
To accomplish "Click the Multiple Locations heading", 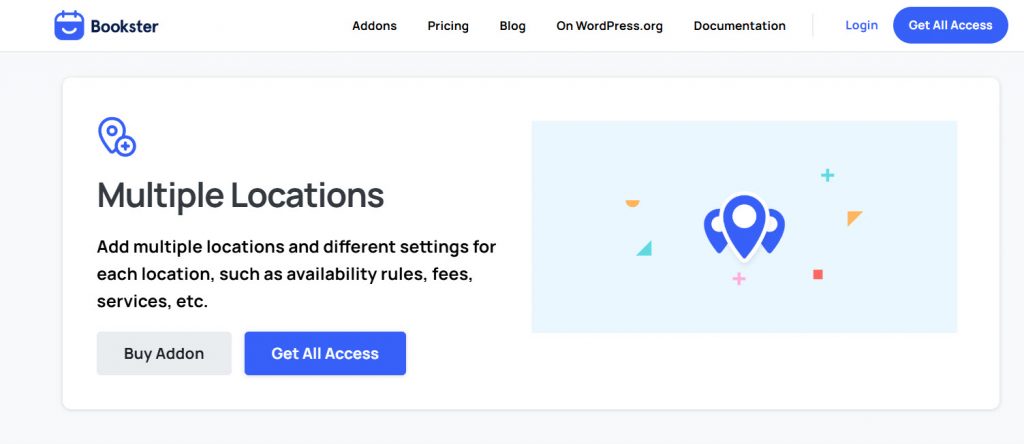I will click(240, 195).
